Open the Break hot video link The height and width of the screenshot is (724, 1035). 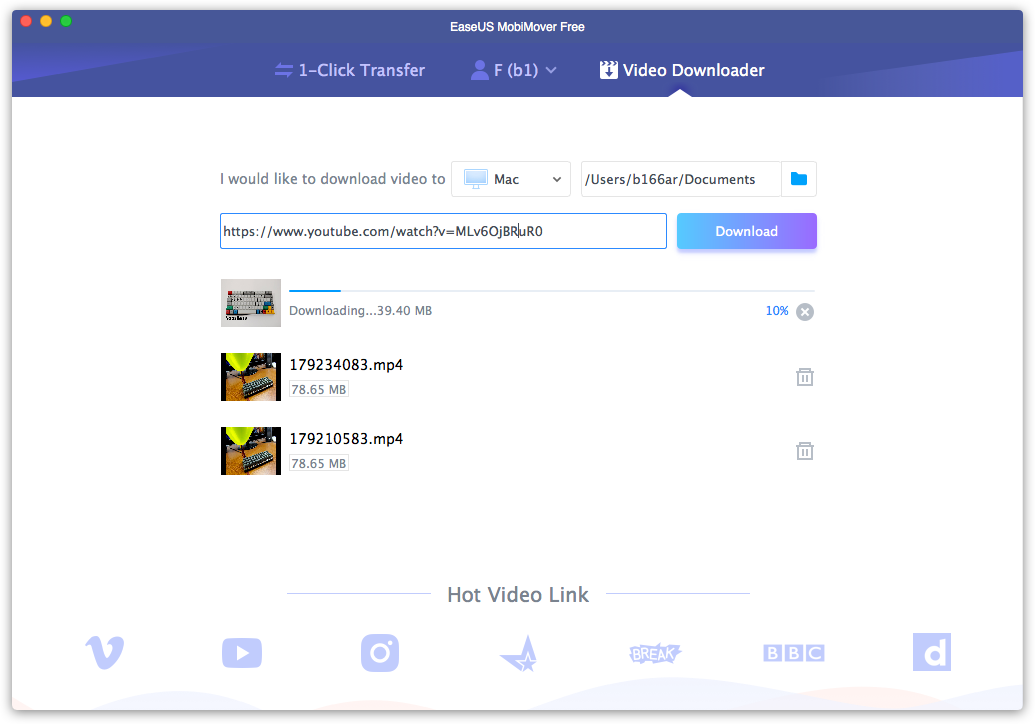click(655, 653)
